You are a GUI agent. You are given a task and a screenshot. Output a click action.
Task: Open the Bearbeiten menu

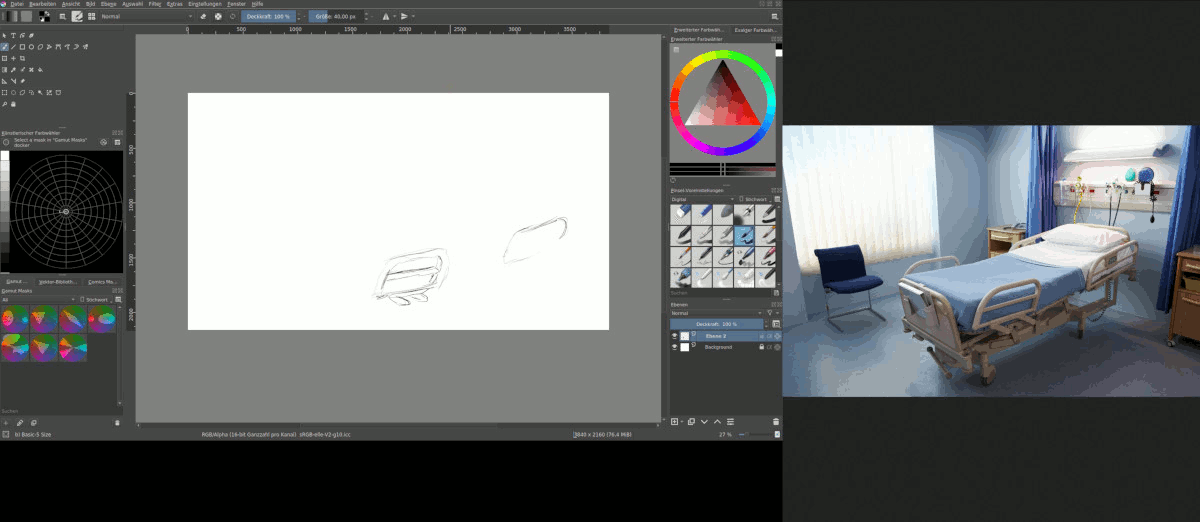(43, 4)
